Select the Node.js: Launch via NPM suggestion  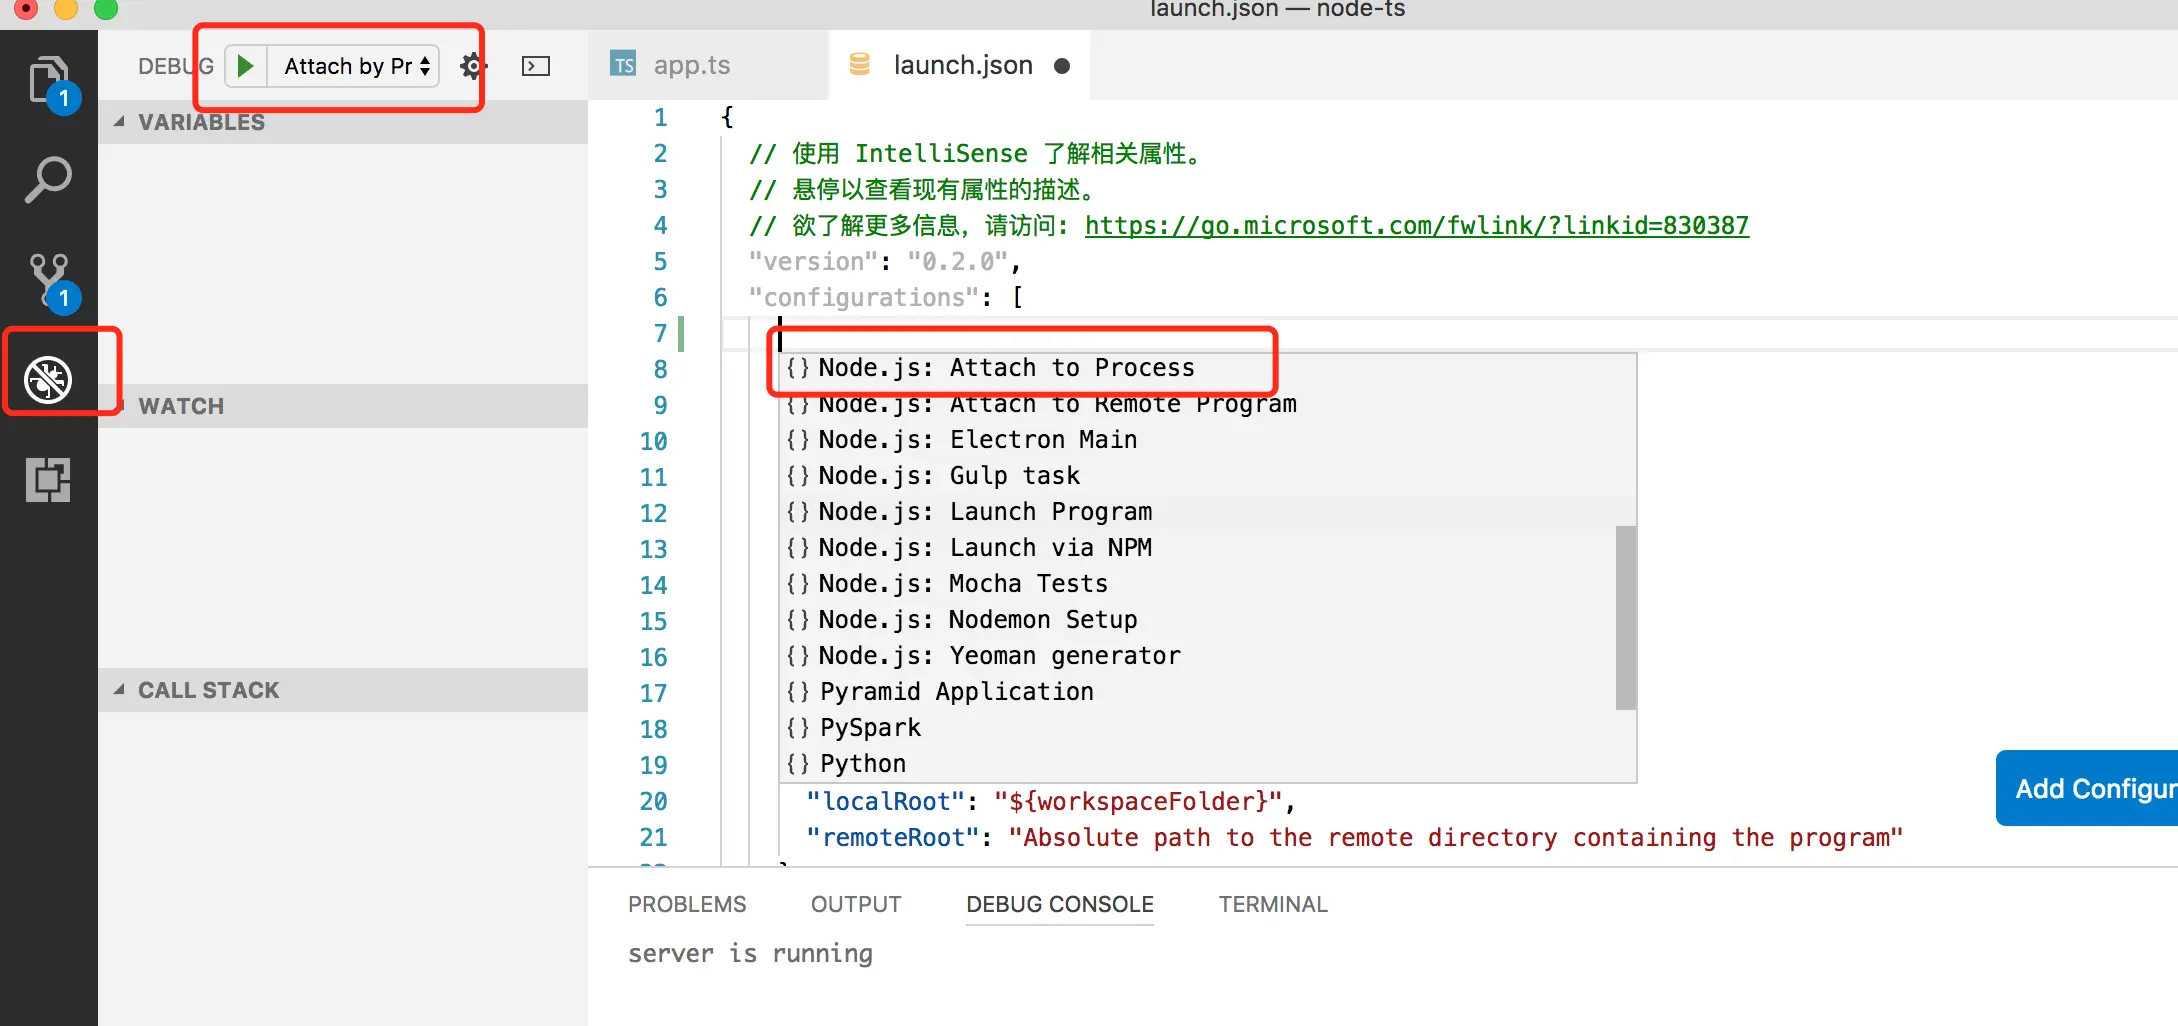pos(1207,548)
